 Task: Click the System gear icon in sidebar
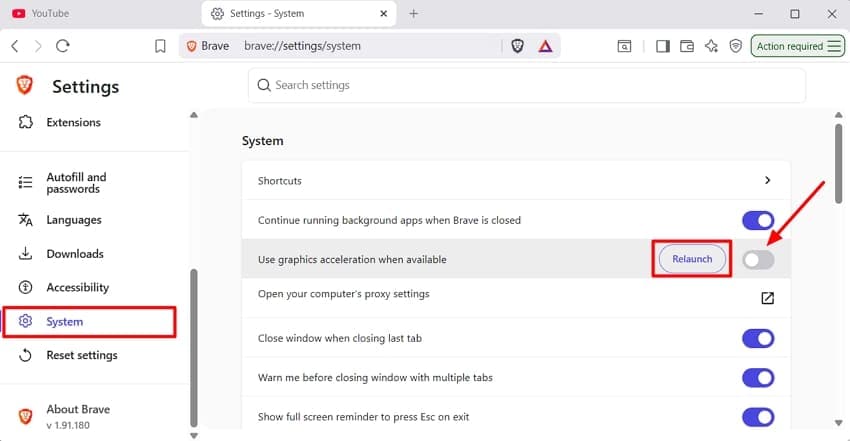[25, 321]
